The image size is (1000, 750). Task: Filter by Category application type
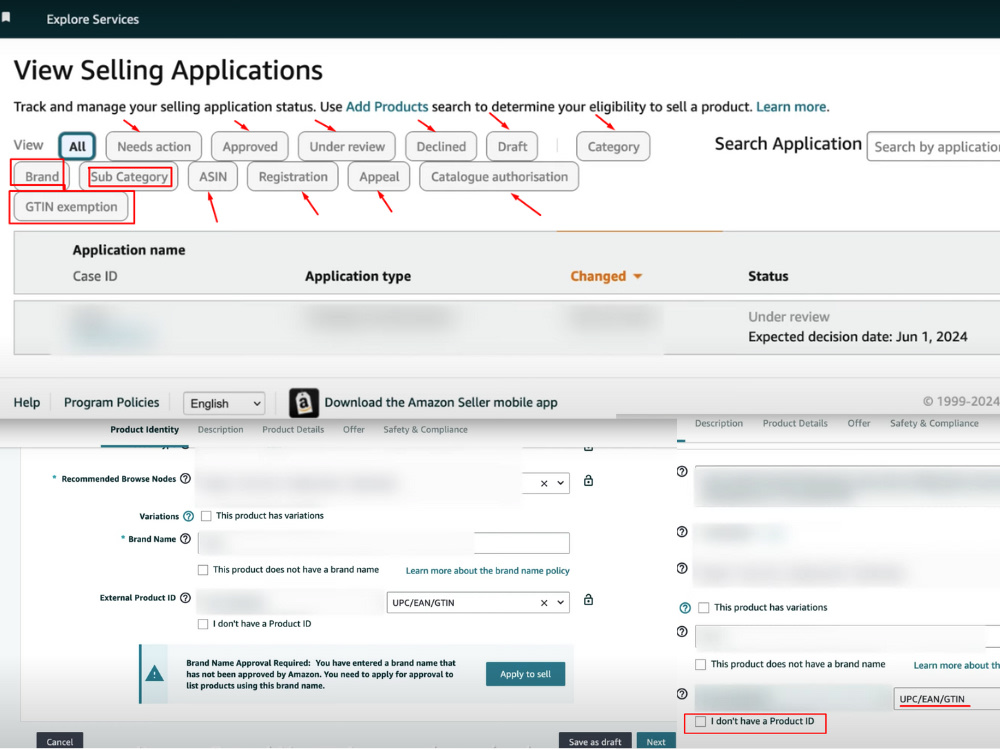click(x=613, y=146)
